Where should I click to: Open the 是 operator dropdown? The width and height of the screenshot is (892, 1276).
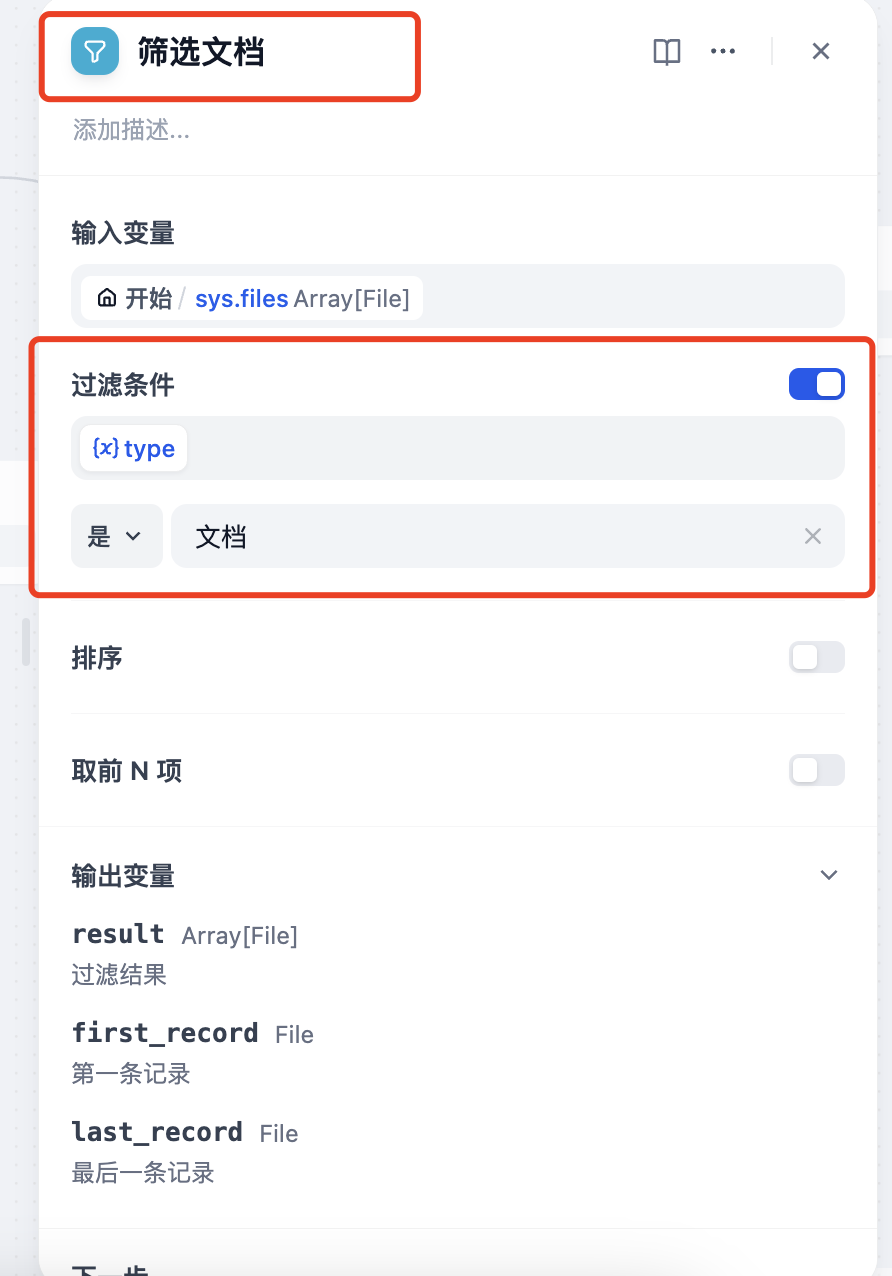[116, 536]
